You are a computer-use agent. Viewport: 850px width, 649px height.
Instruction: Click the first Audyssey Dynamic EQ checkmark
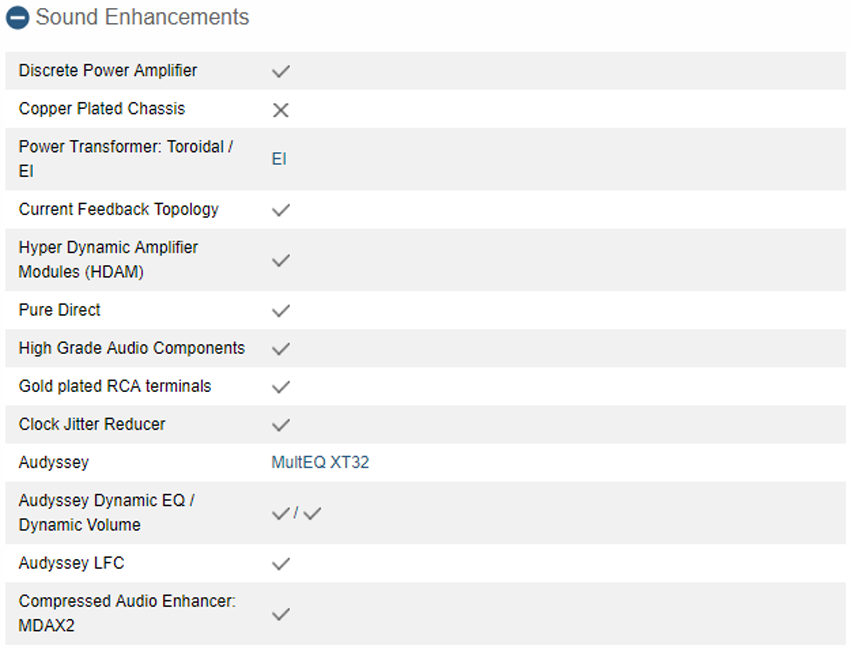281,513
